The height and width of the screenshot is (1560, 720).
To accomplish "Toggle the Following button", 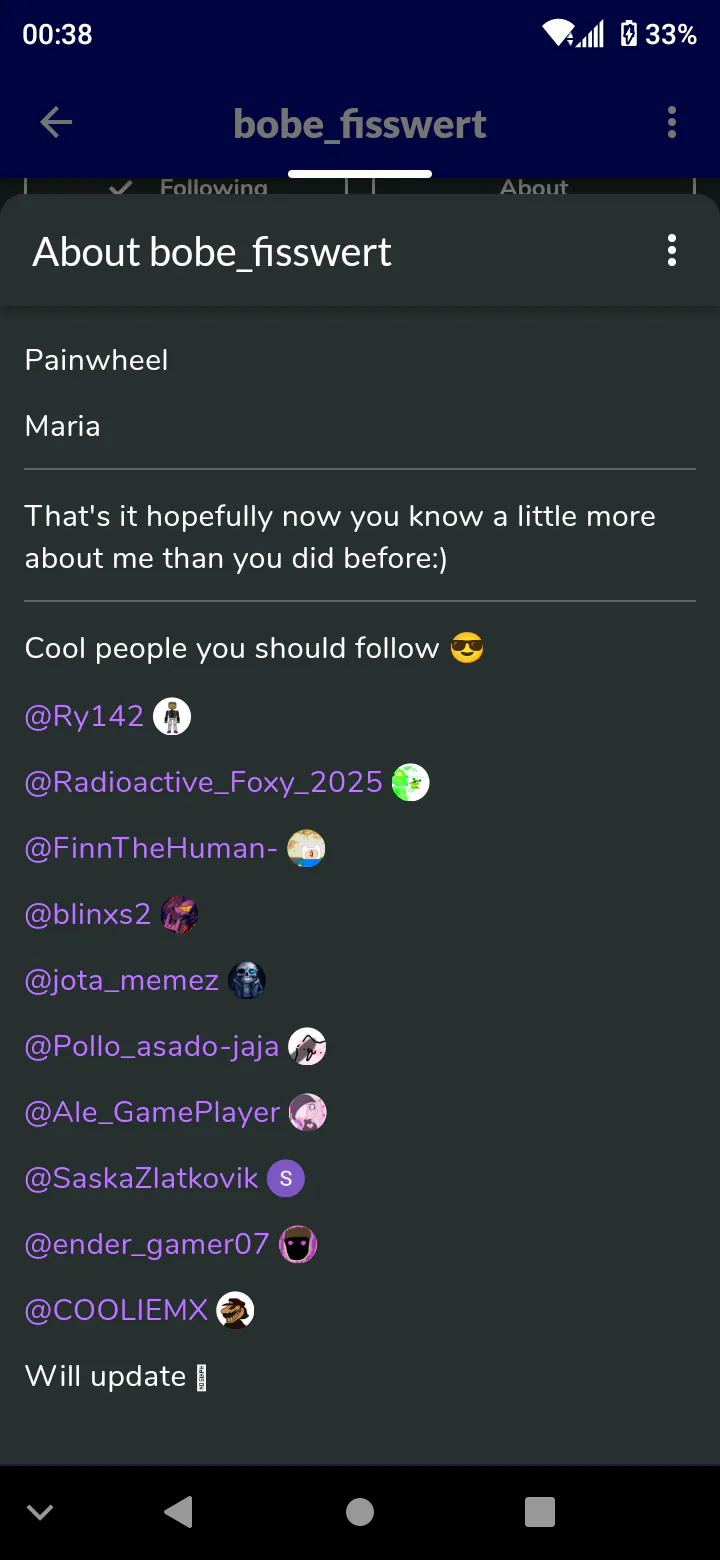I will pyautogui.click(x=186, y=187).
